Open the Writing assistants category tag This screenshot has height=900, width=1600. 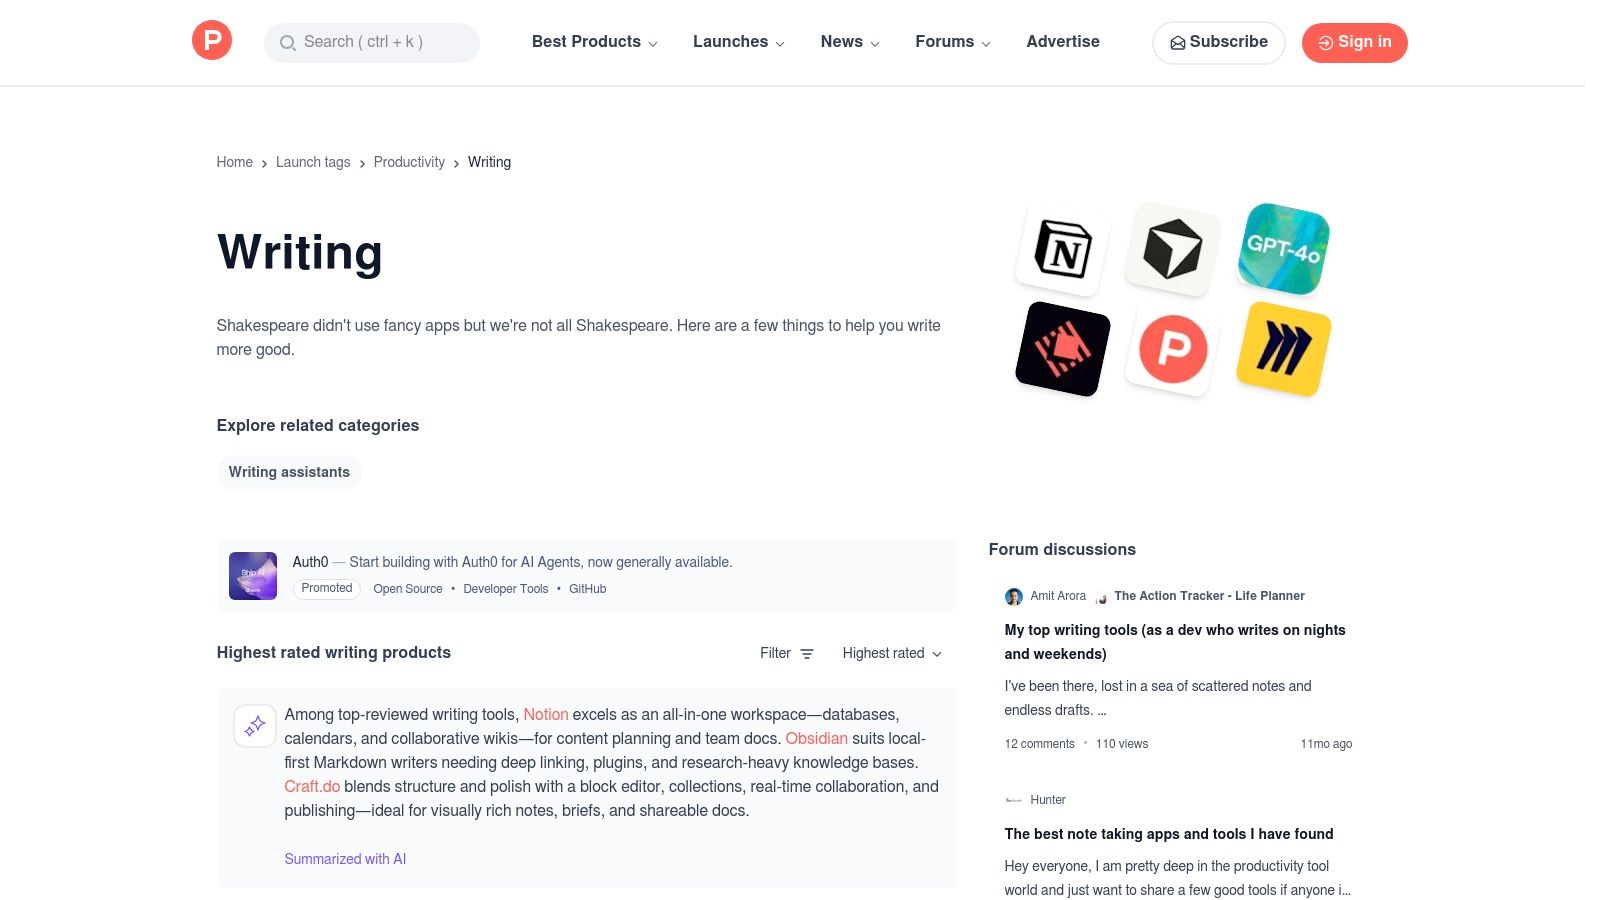pyautogui.click(x=289, y=472)
